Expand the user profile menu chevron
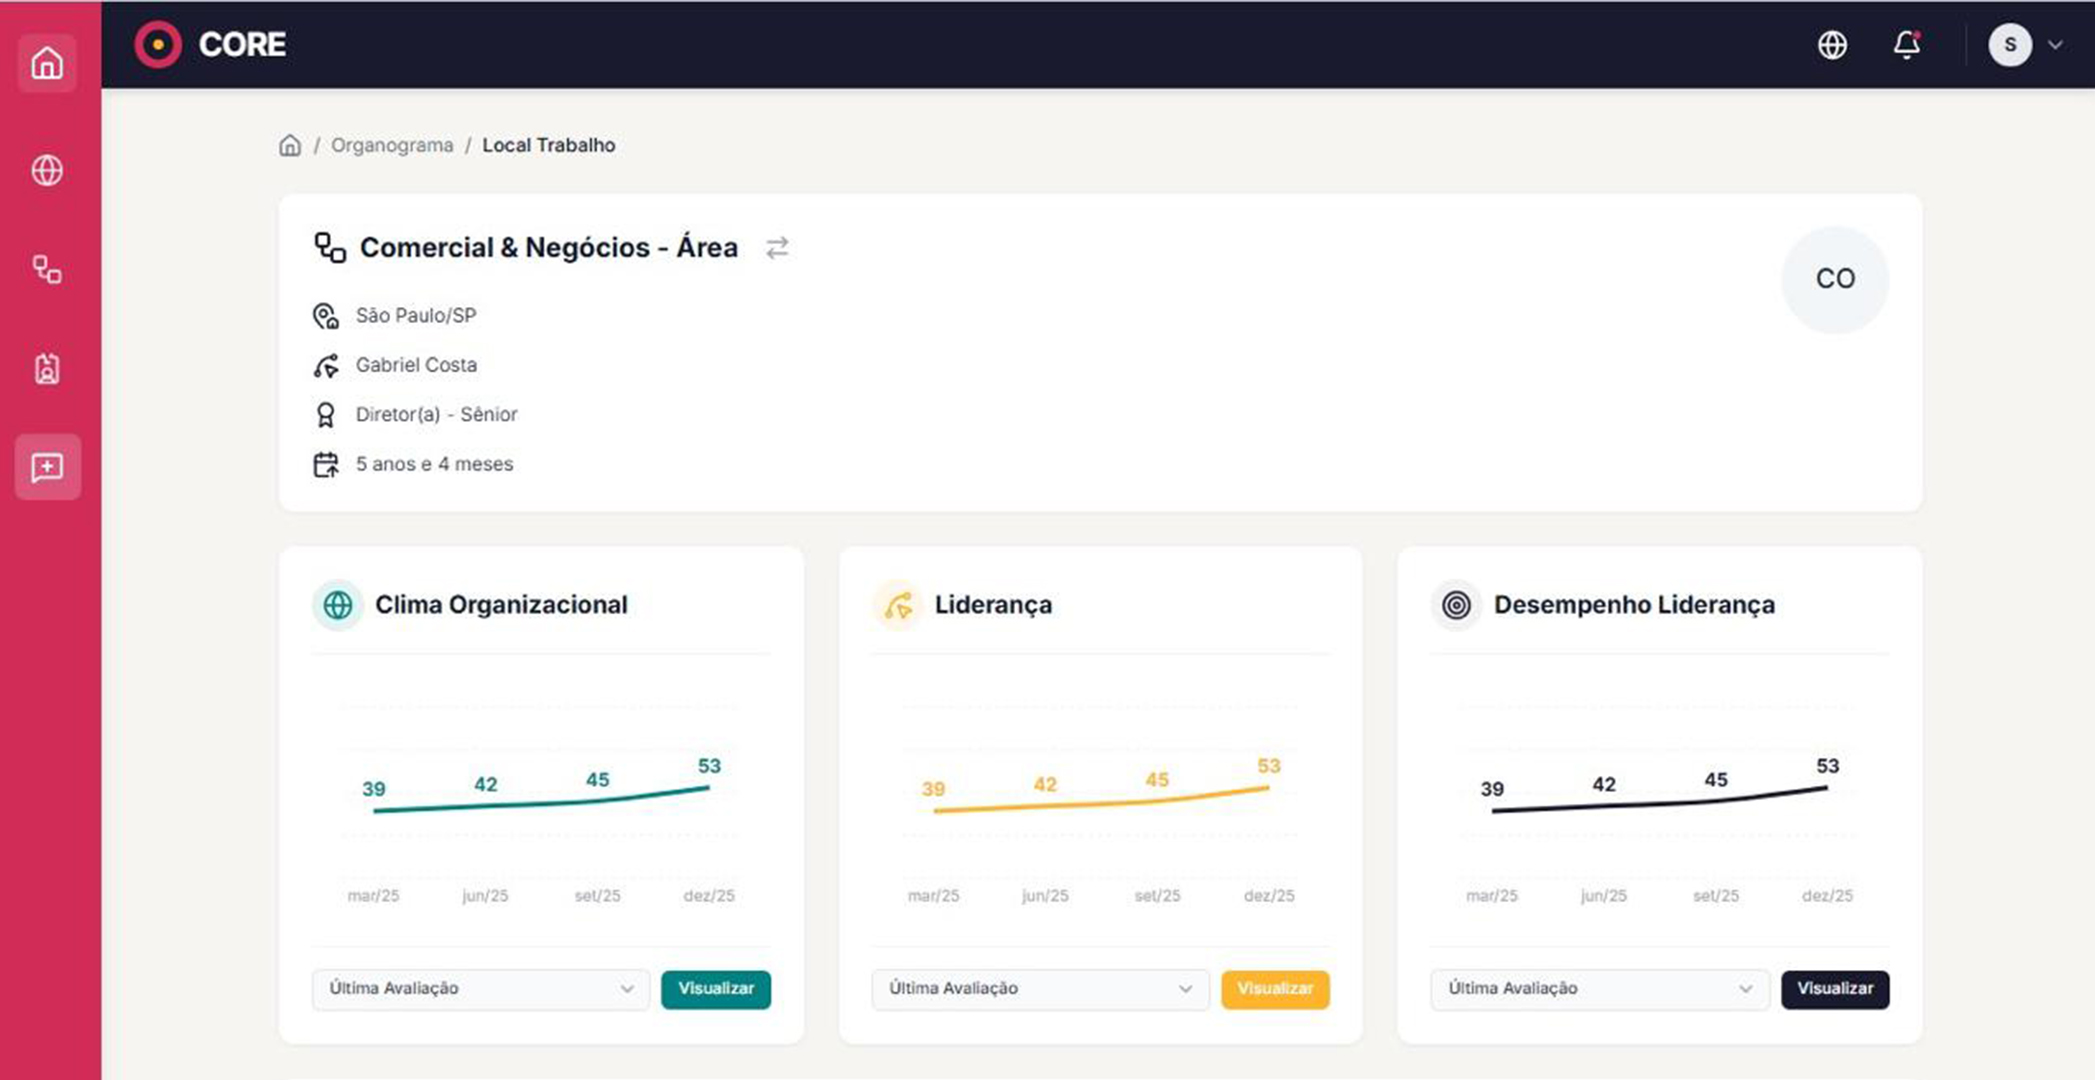 click(x=2055, y=45)
